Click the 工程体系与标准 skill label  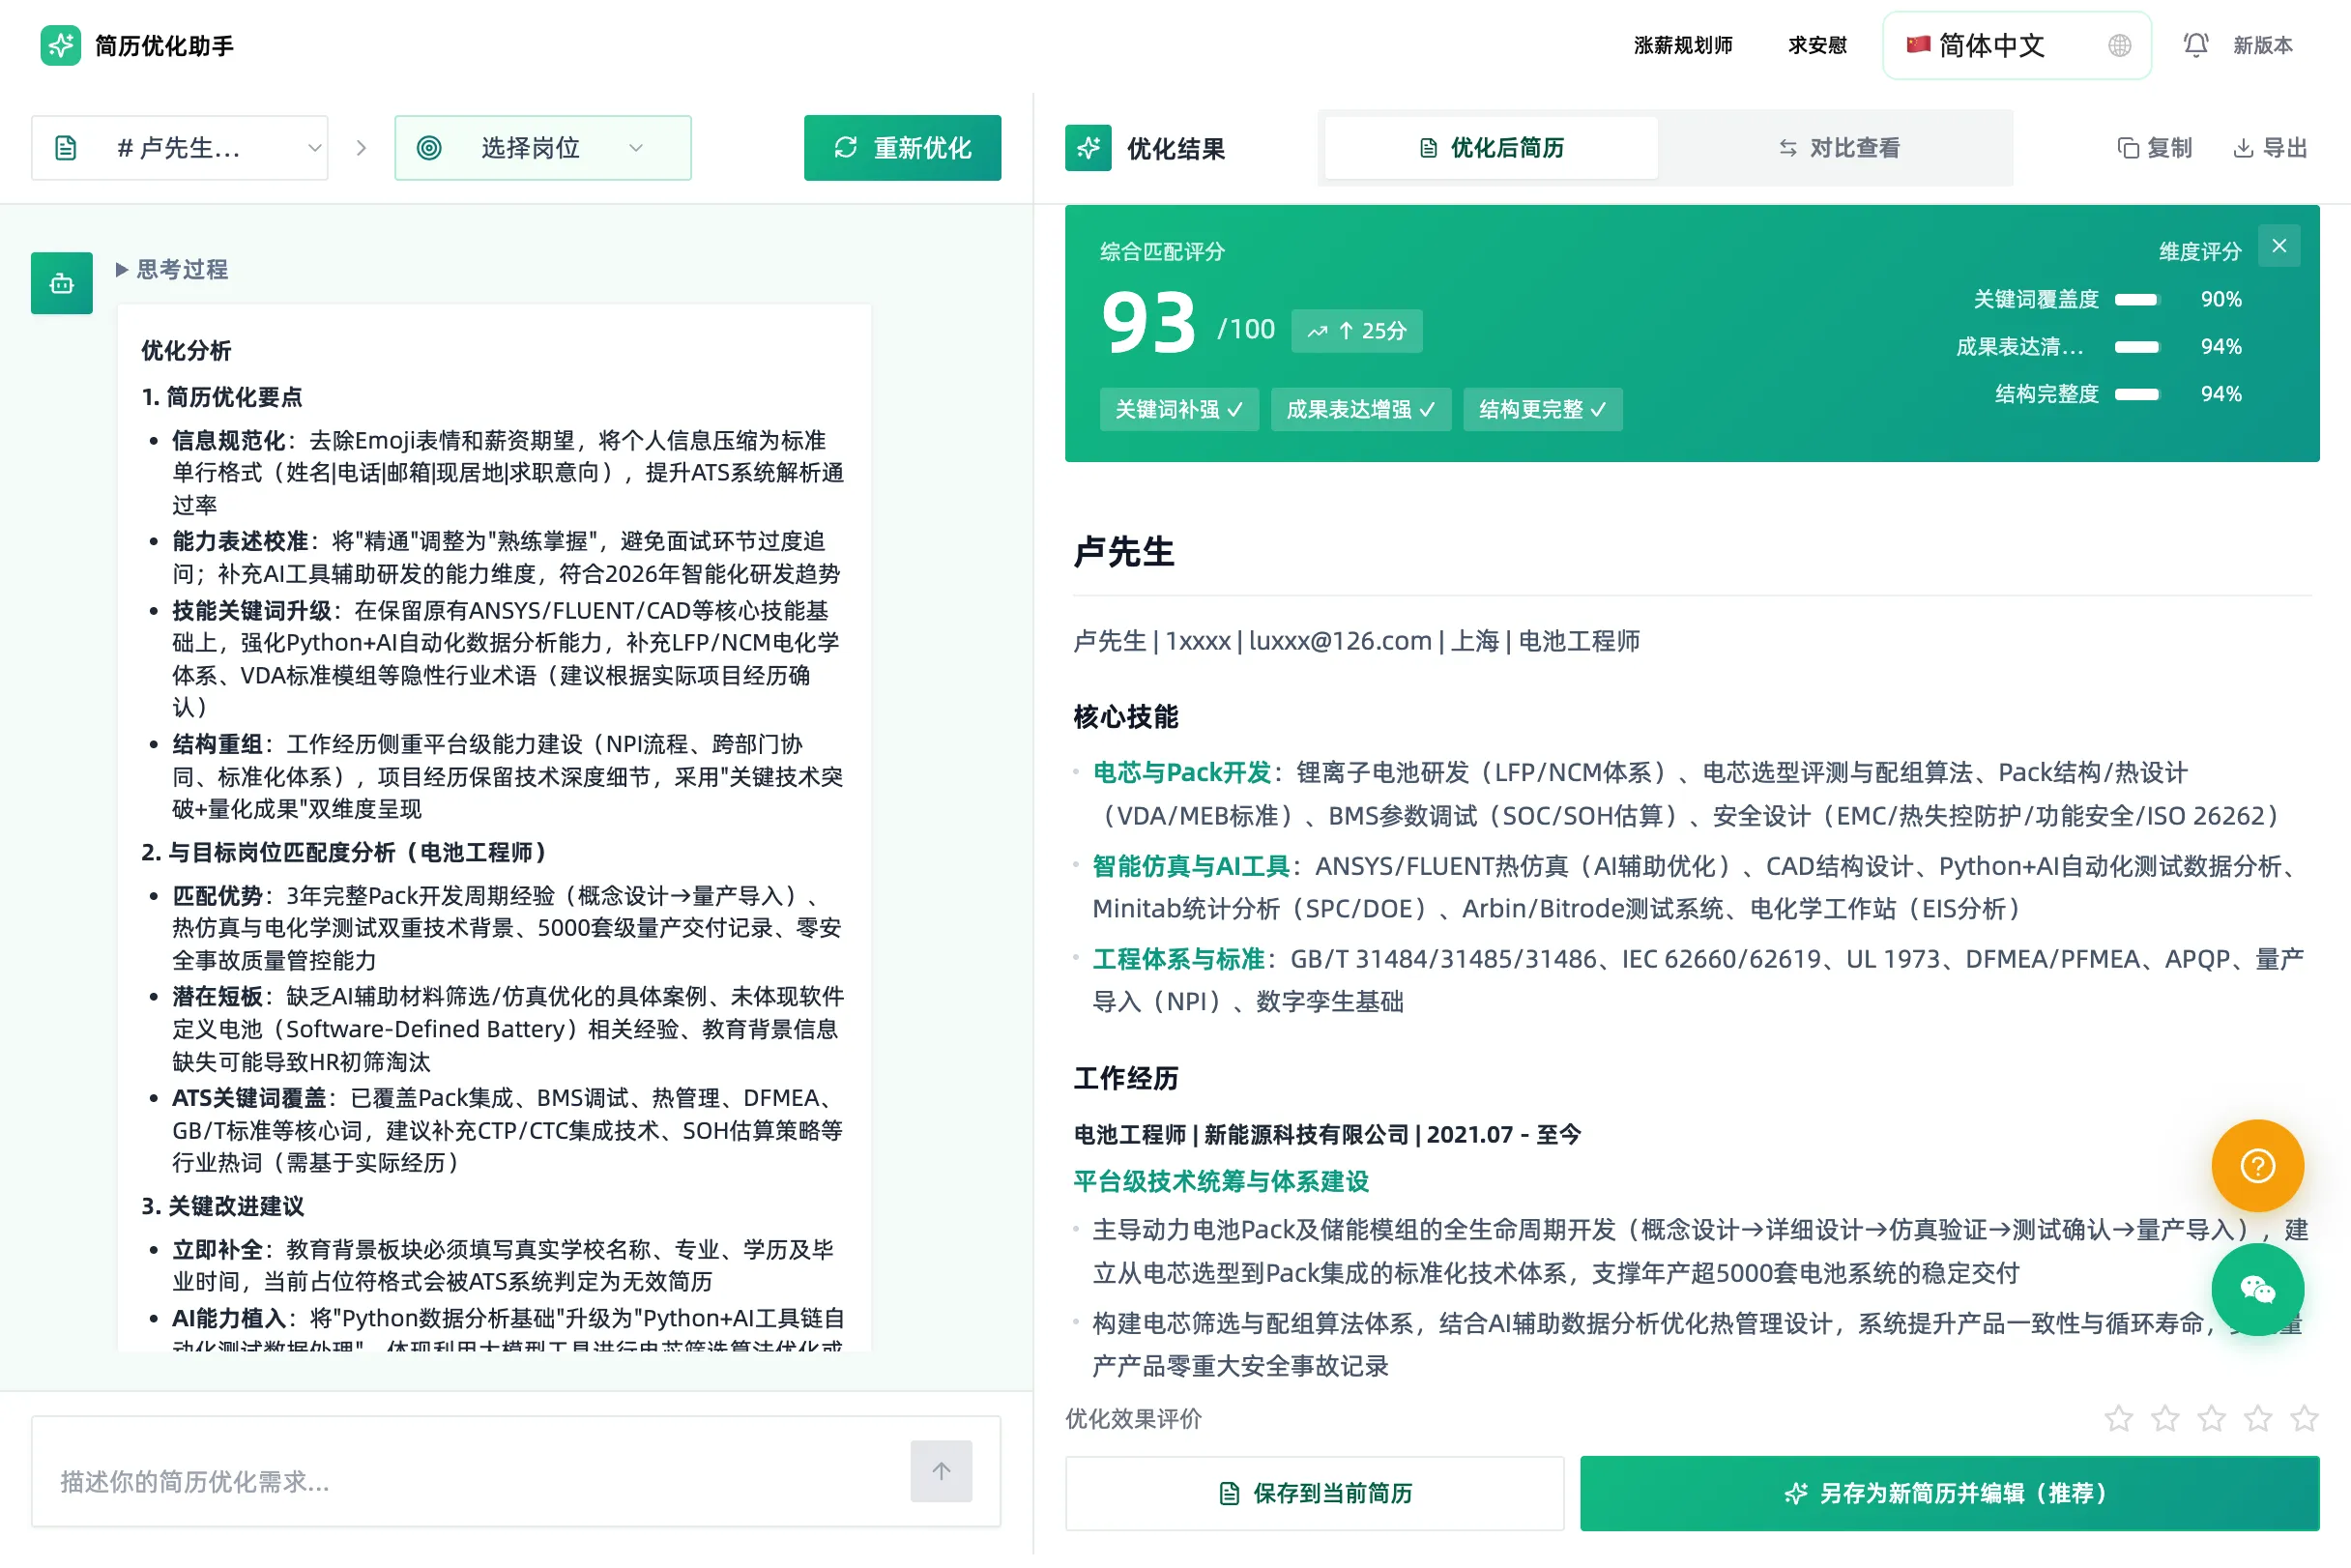coord(1178,959)
